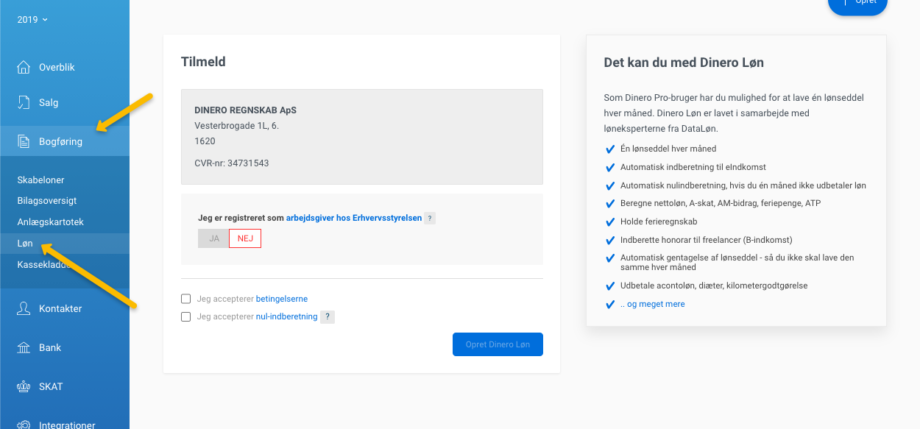
Task: Click 'Holde ferieregnskab' feature text
Action: (x=659, y=222)
